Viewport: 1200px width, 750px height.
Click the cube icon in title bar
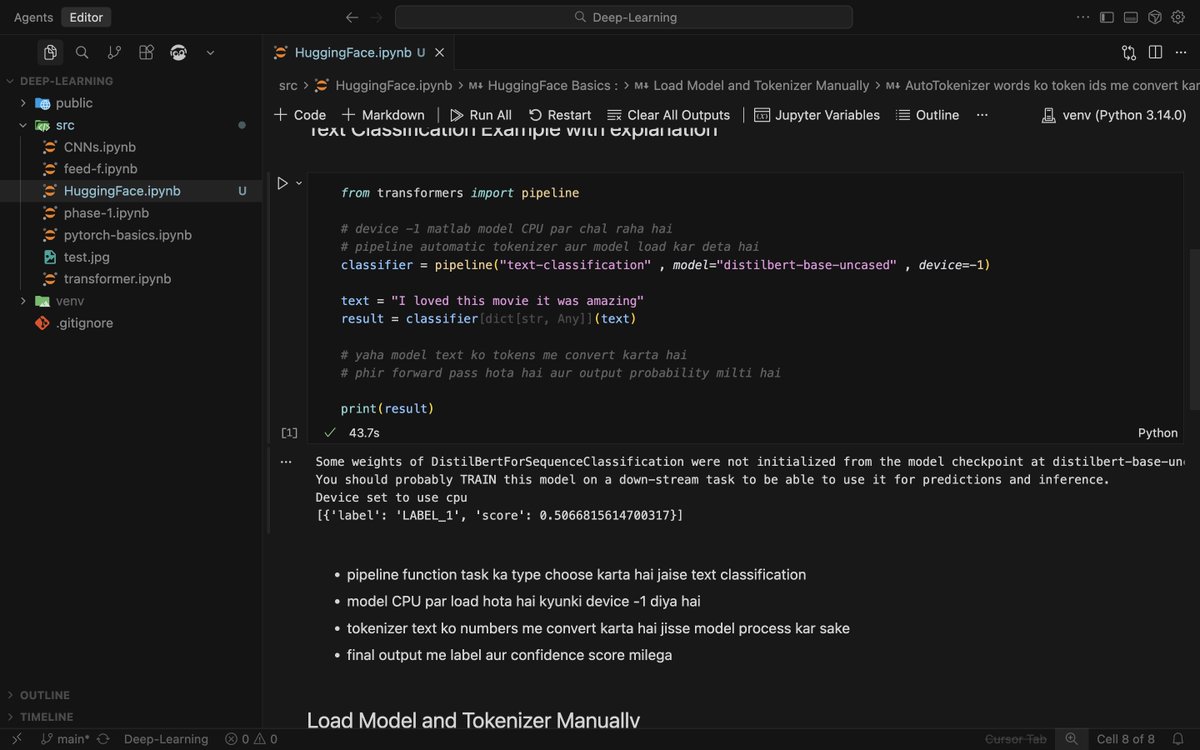[1154, 17]
